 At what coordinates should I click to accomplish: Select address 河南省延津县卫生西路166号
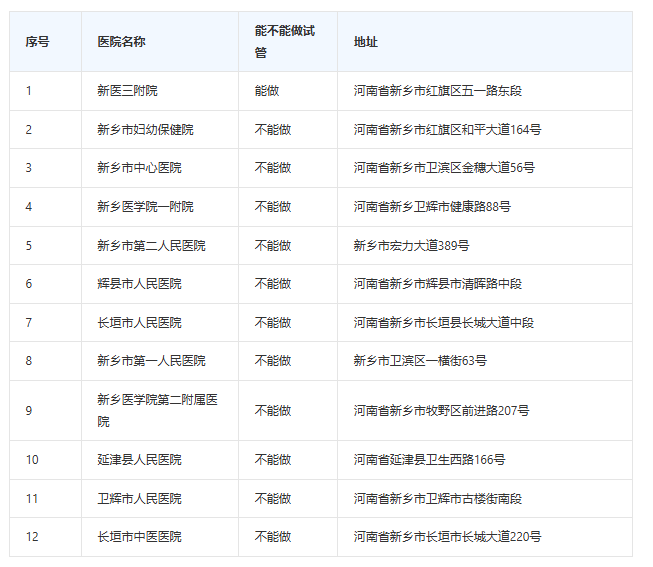(429, 460)
